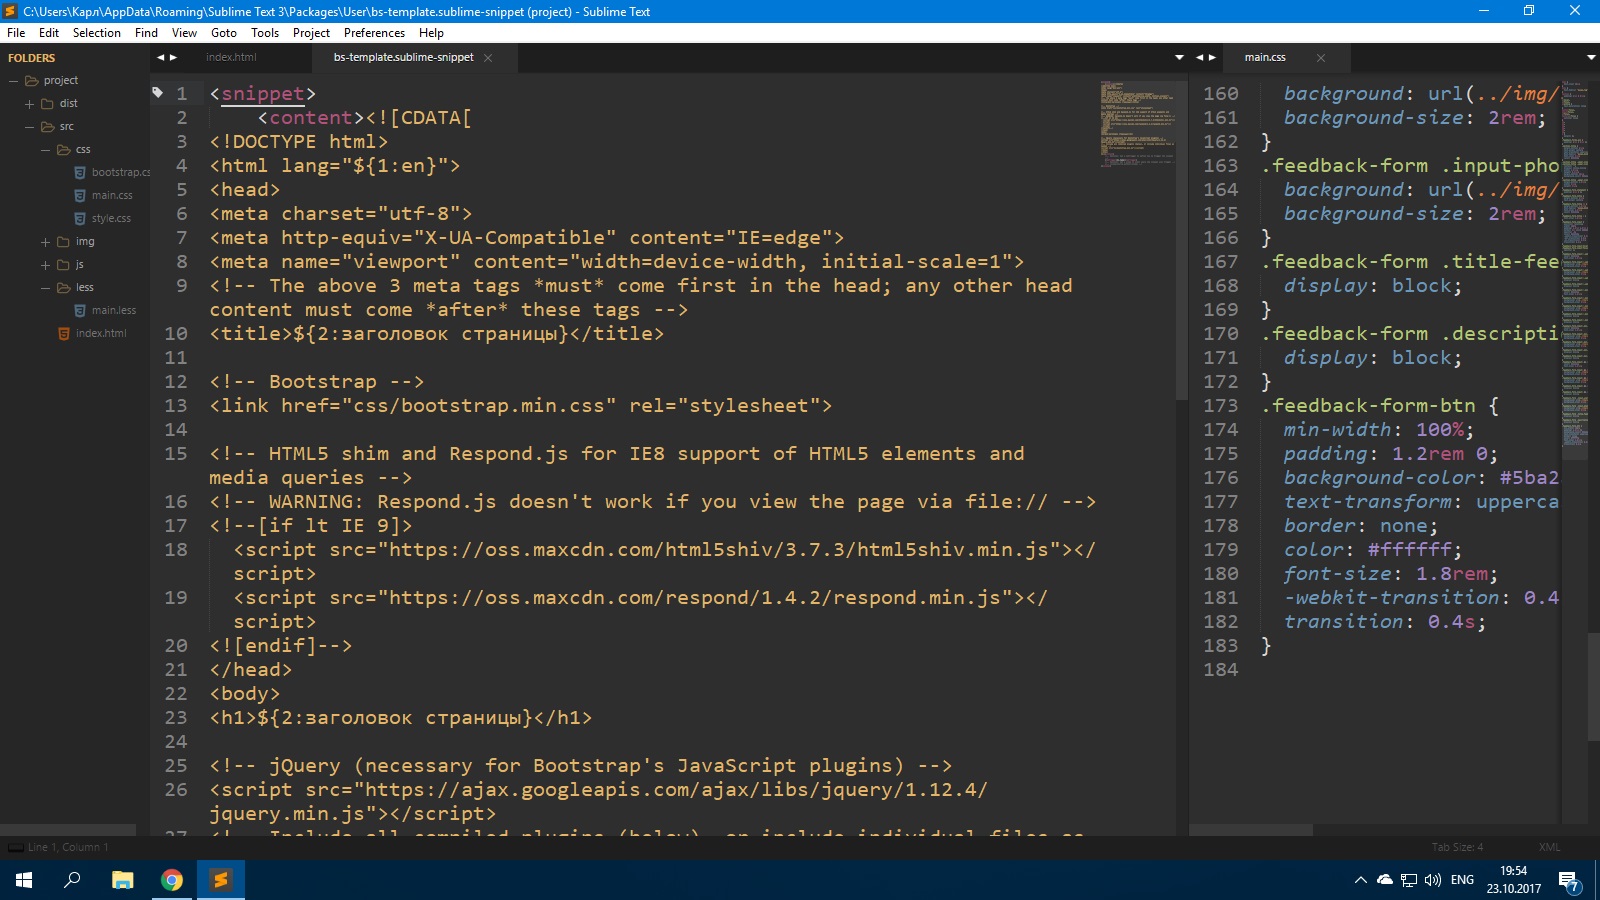Screen dimensions: 1600x900
Task: Click the left tab scroll arrow in first pane
Action: click(x=160, y=58)
